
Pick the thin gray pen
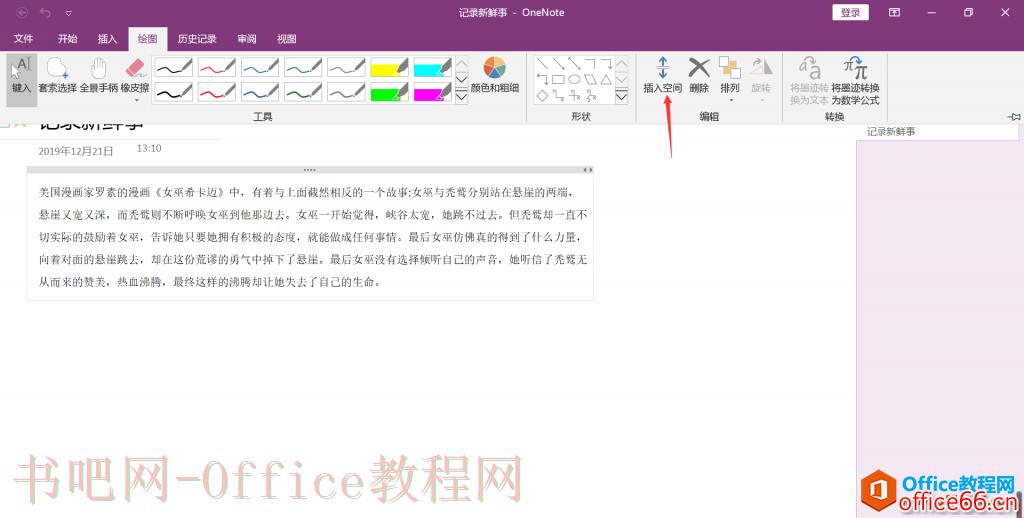click(346, 67)
